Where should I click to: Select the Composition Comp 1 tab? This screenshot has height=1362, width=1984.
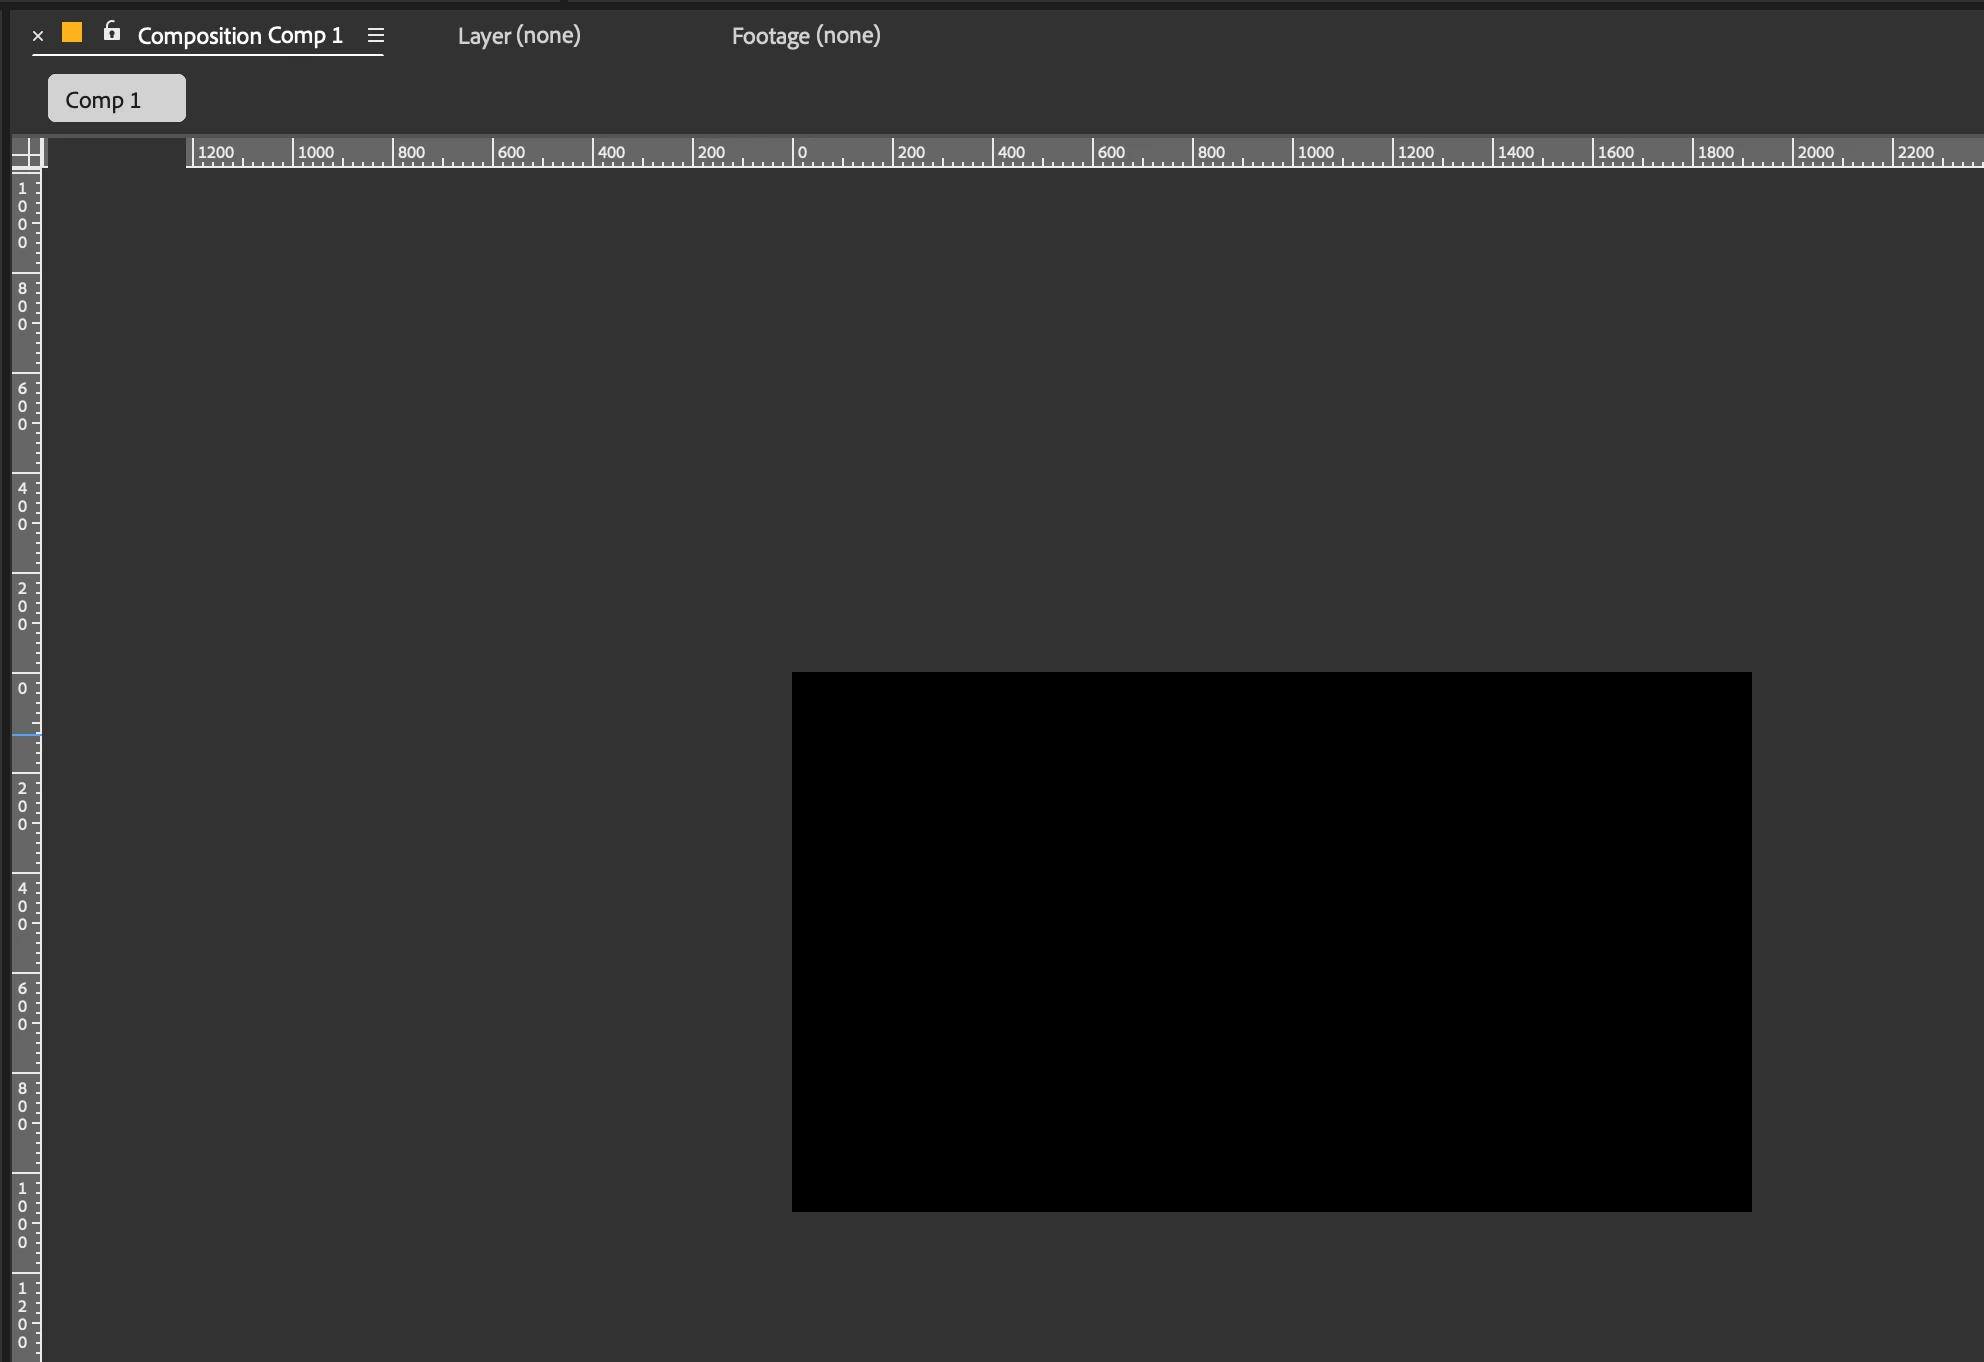point(240,36)
